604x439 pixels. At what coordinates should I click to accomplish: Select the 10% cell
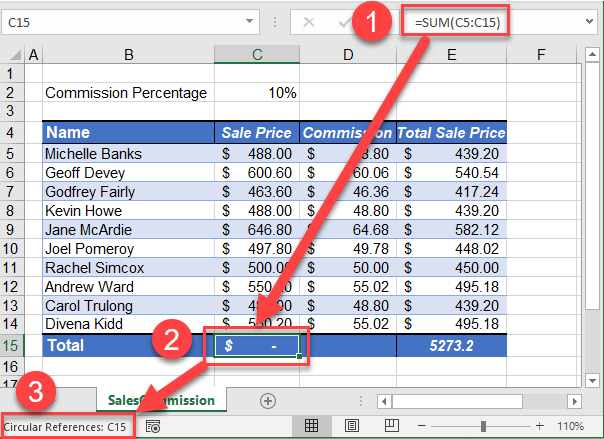pos(257,93)
